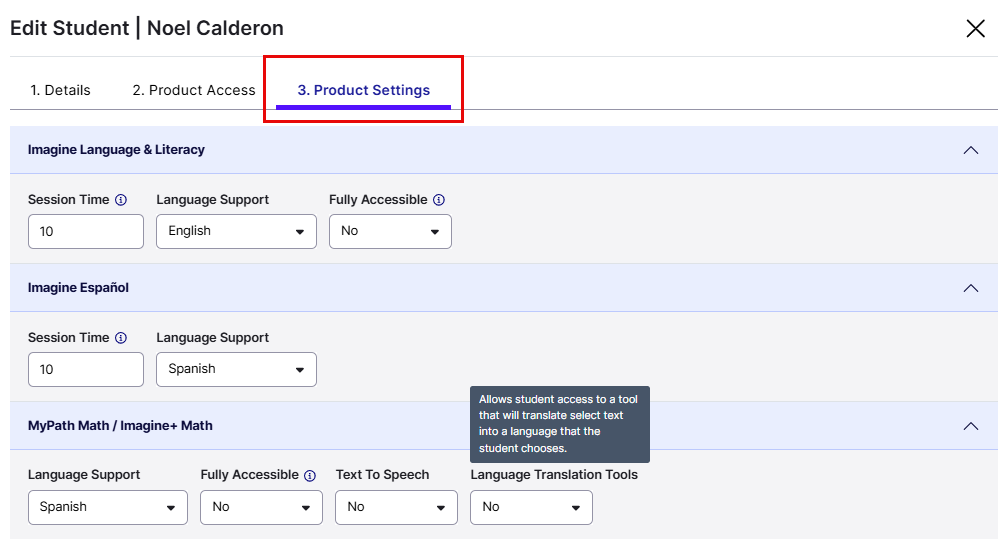Click info icon beside Fully Accessible in Language & Literacy

[439, 200]
